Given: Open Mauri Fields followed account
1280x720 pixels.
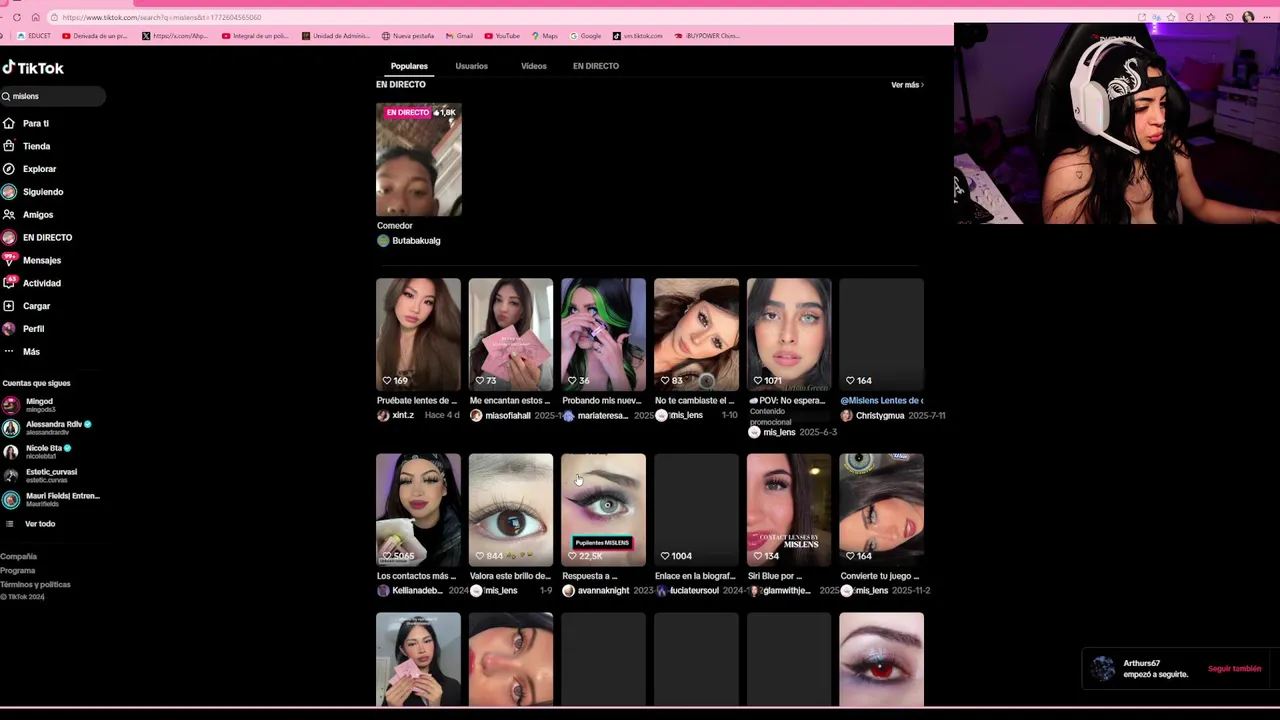Looking at the screenshot, I should tap(51, 500).
